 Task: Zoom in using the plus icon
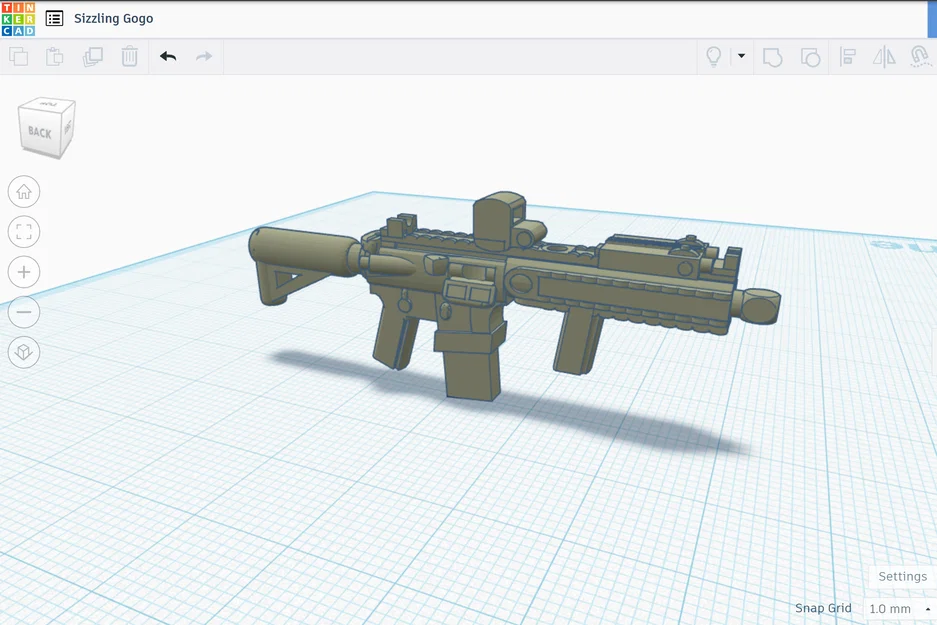tap(23, 271)
